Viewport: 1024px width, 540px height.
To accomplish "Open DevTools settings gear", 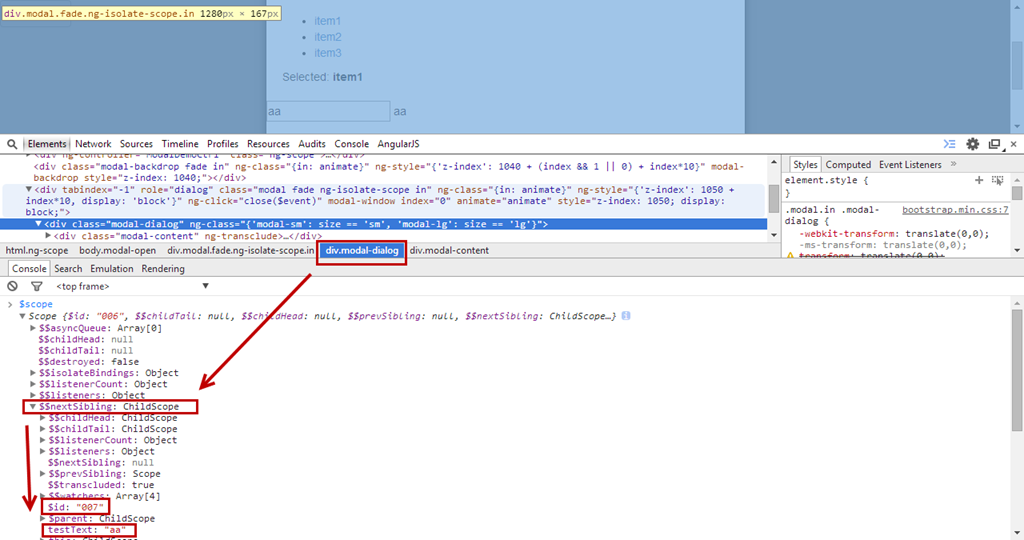I will point(972,144).
